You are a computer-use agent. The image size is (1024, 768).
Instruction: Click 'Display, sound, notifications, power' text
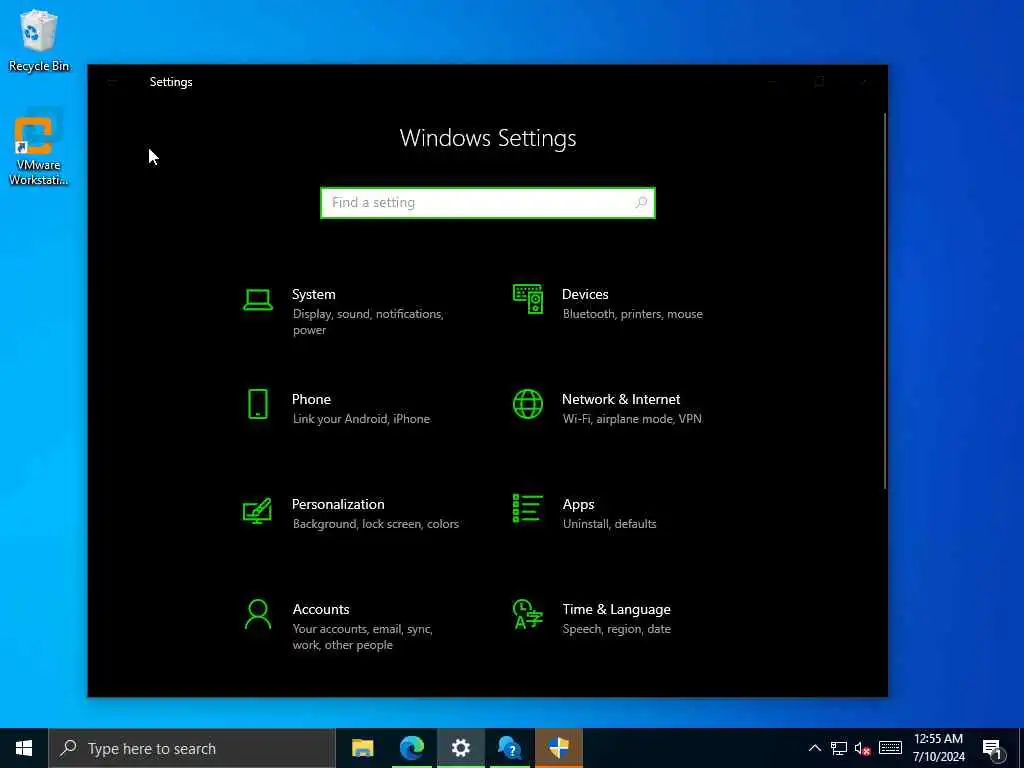pyautogui.click(x=368, y=322)
